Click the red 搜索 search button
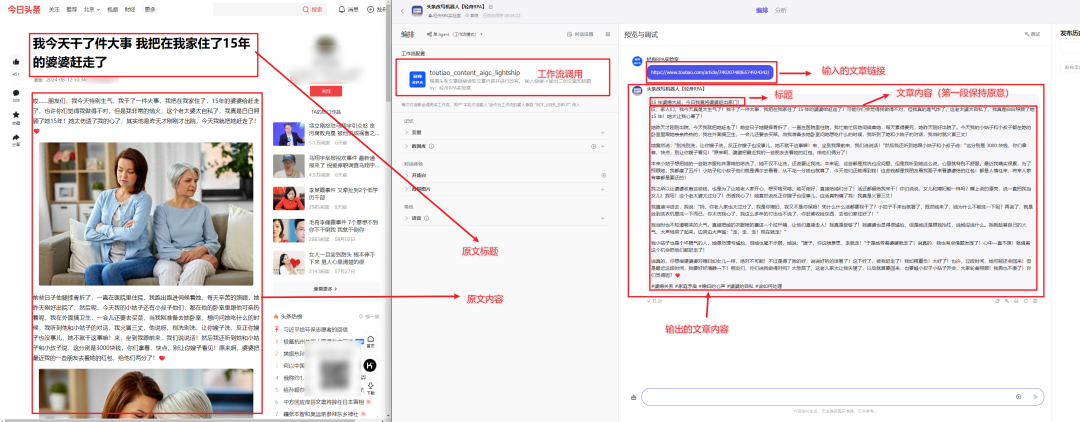 tap(313, 10)
